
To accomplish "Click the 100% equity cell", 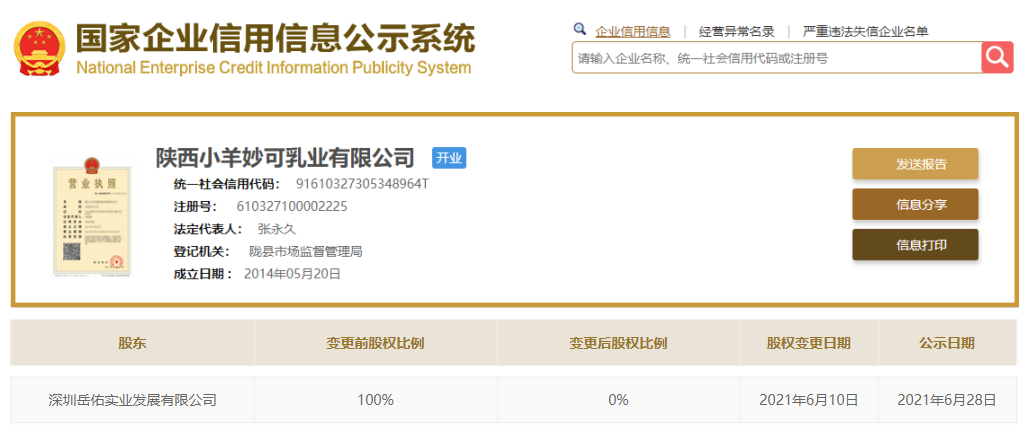I will (375, 400).
